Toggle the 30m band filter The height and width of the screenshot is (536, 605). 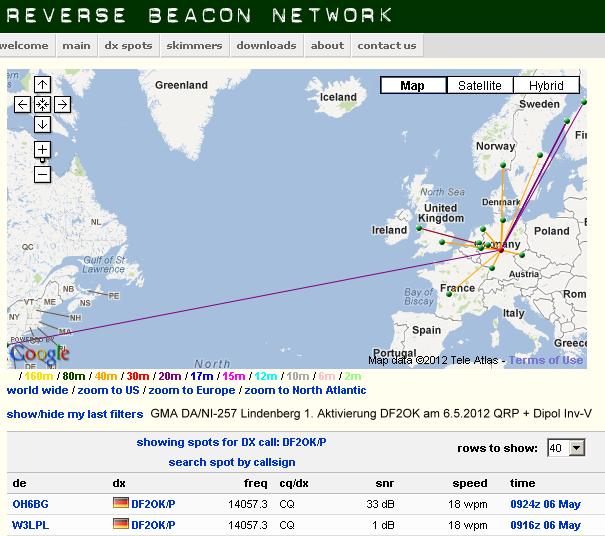[x=138, y=376]
